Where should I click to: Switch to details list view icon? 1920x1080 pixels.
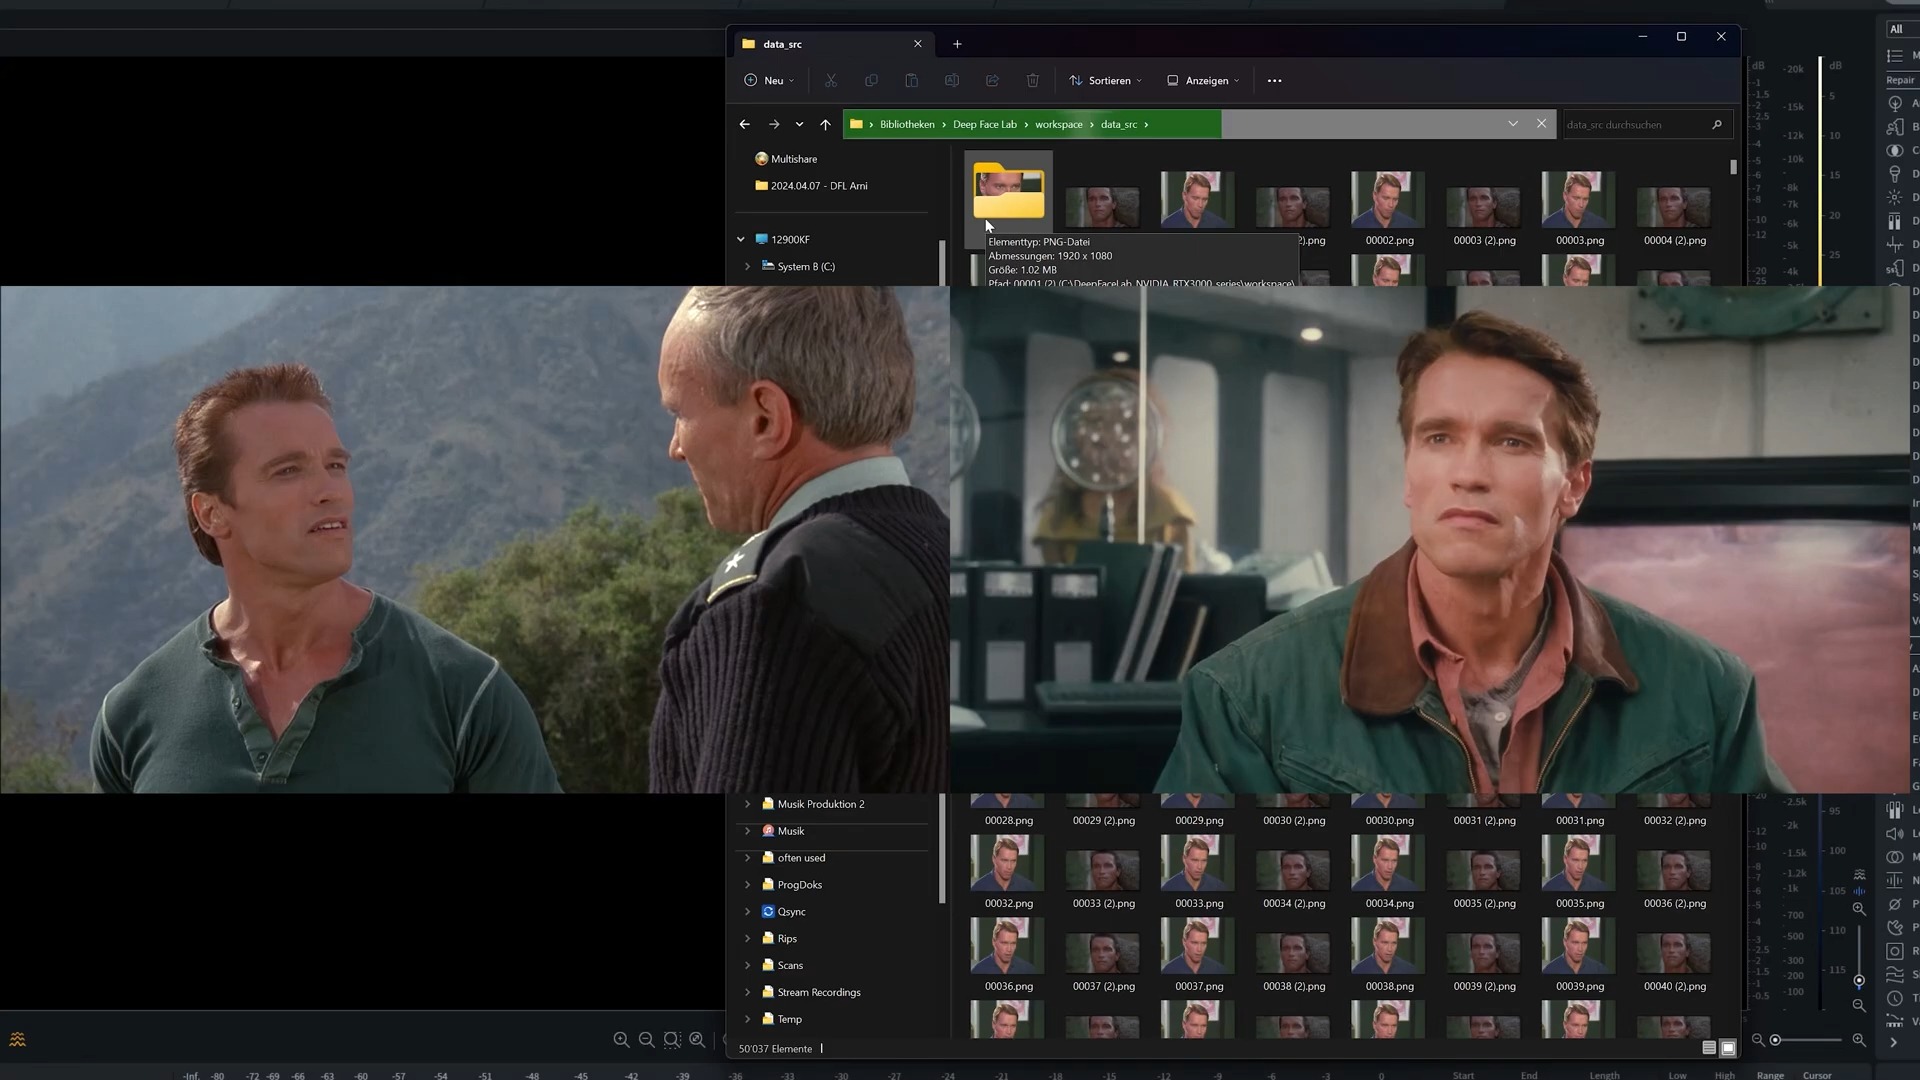click(x=1709, y=1048)
